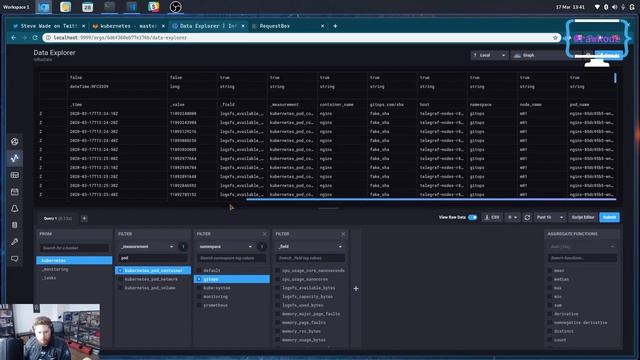The height and width of the screenshot is (360, 640).
Task: Open the Past 1h time range dropdown
Action: click(x=550, y=218)
